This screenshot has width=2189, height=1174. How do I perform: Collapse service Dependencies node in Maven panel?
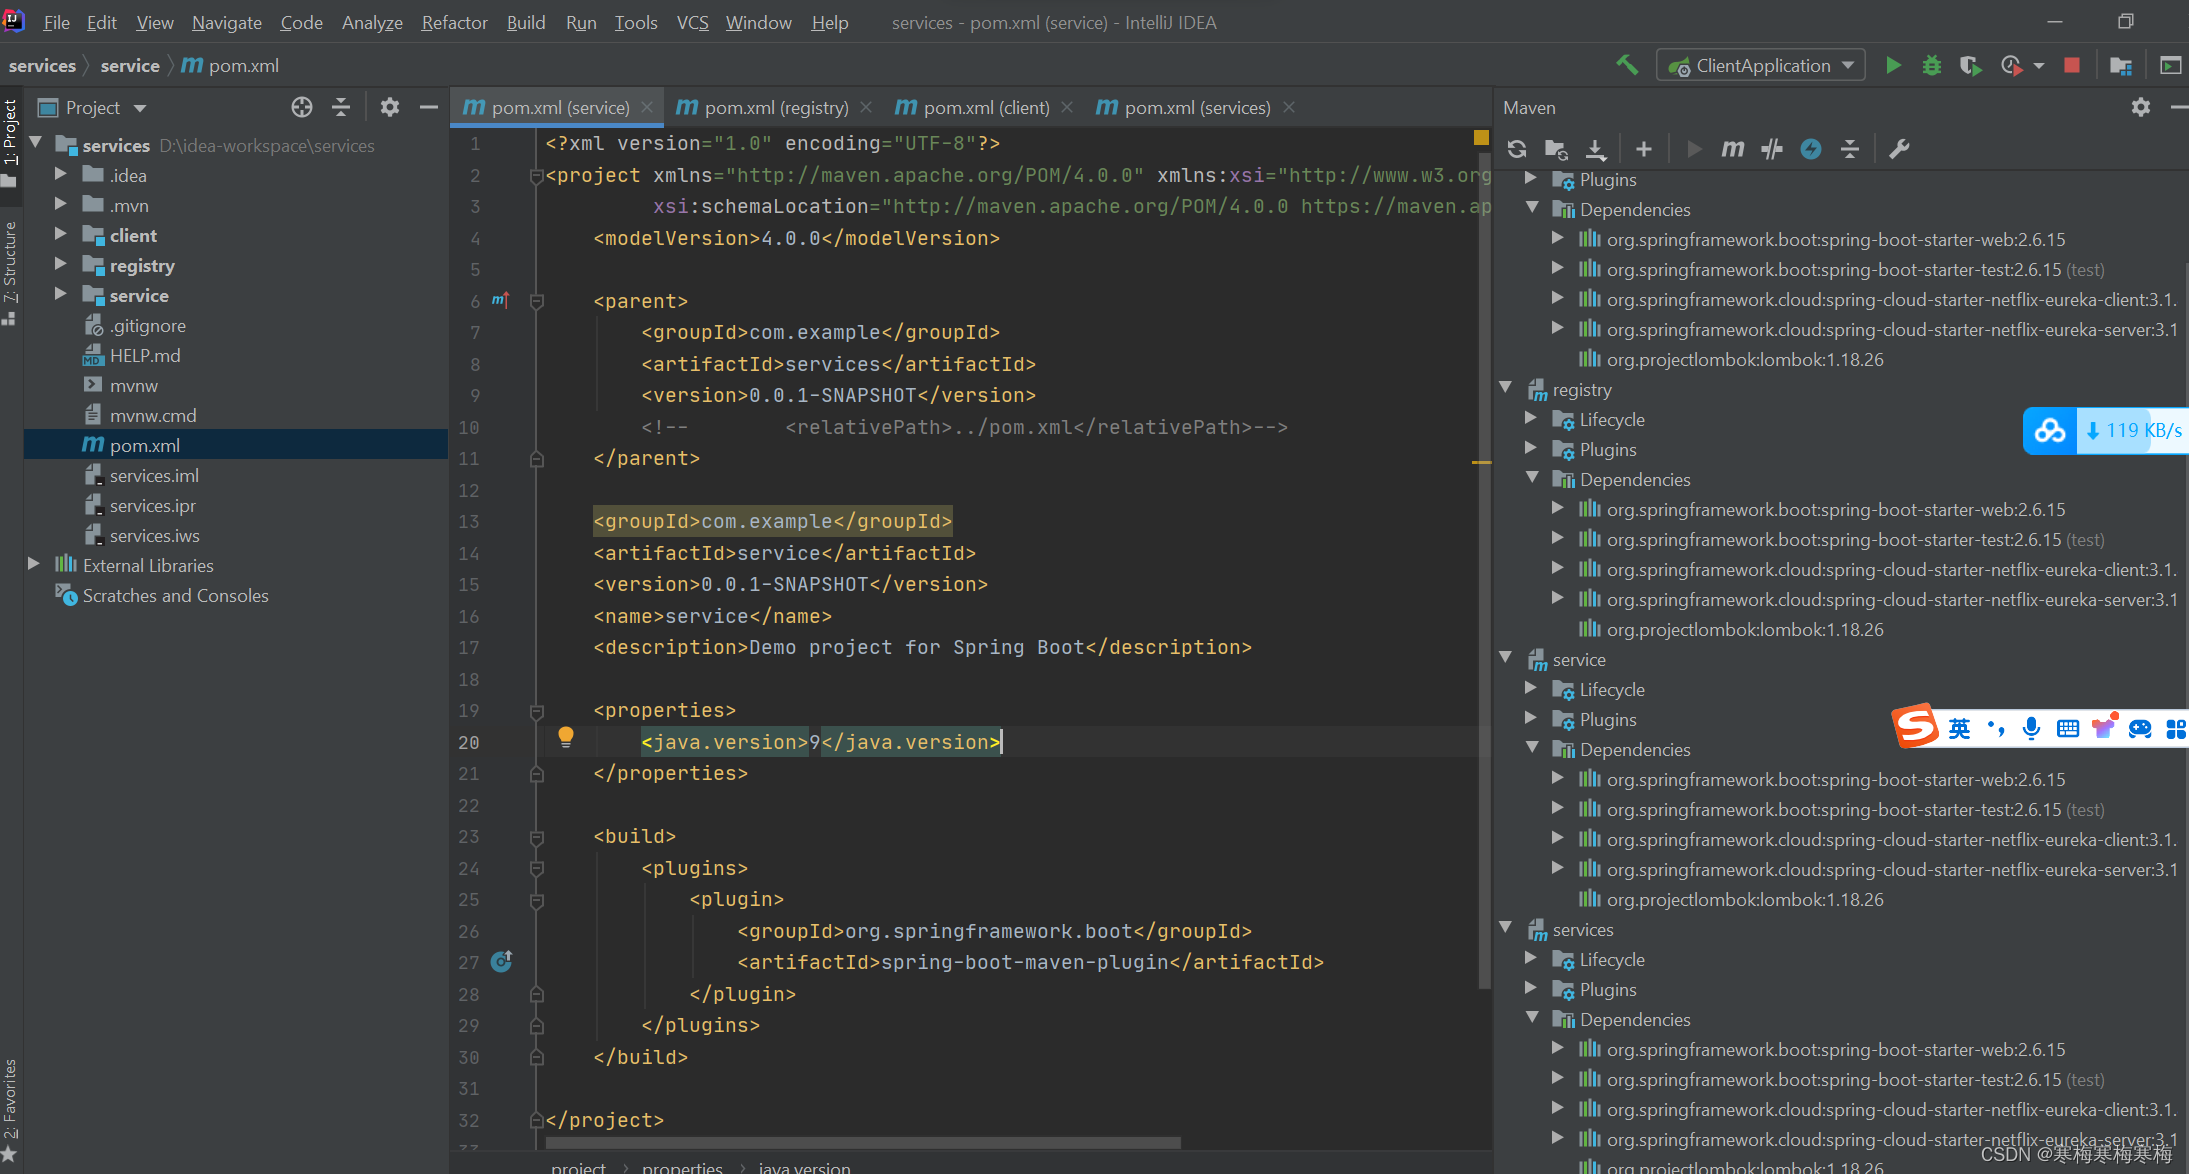(1531, 748)
